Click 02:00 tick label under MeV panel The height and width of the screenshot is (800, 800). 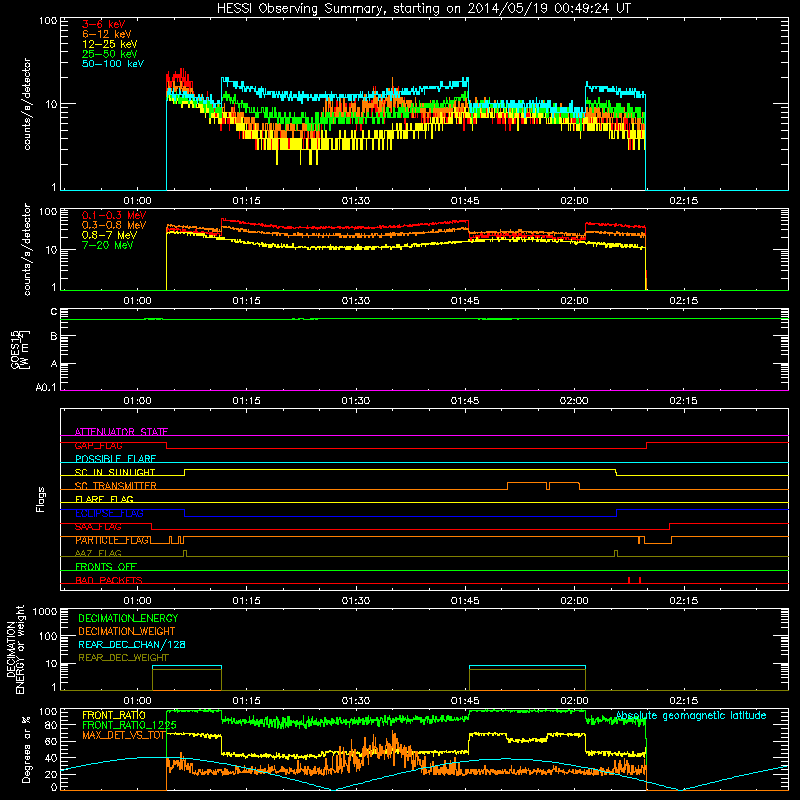pyautogui.click(x=574, y=301)
